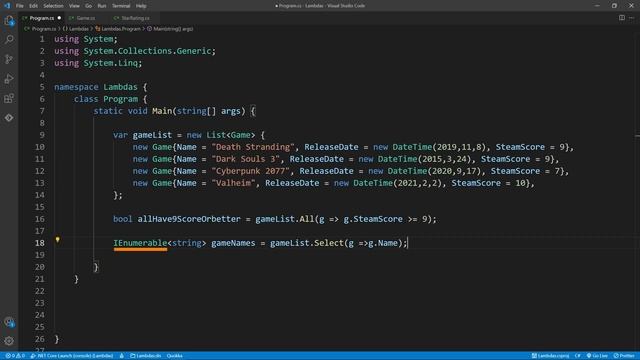The height and width of the screenshot is (360, 640).
Task: Open the Edit menu
Action: tap(33, 6)
